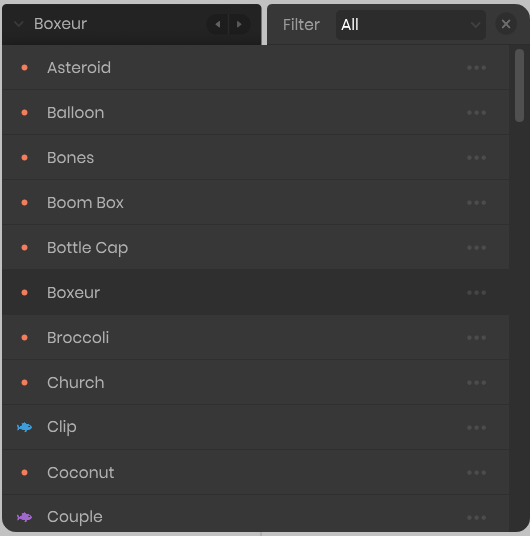Open the options dots for Bottle Cap

[x=476, y=248]
